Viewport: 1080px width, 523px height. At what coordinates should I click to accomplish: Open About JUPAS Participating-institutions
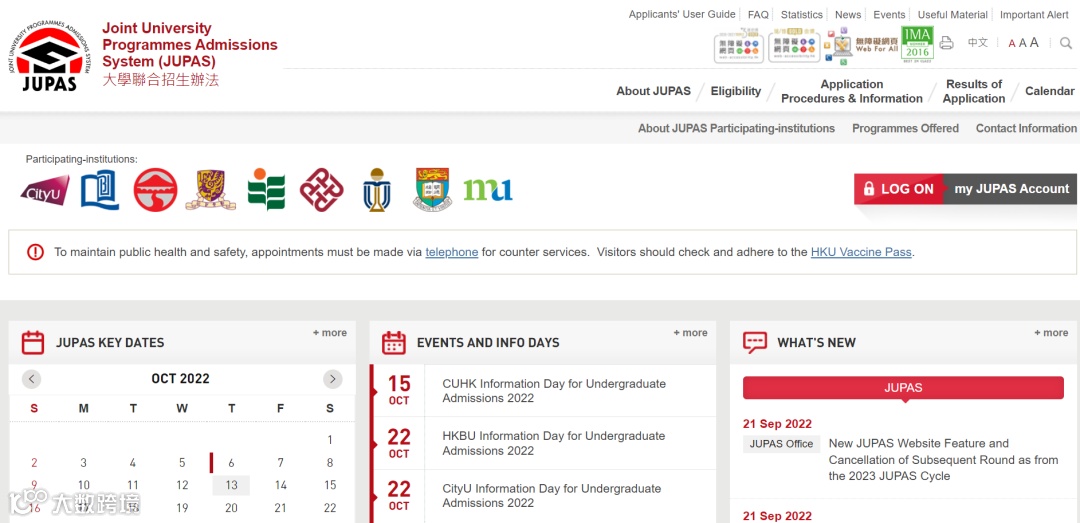[x=736, y=128]
